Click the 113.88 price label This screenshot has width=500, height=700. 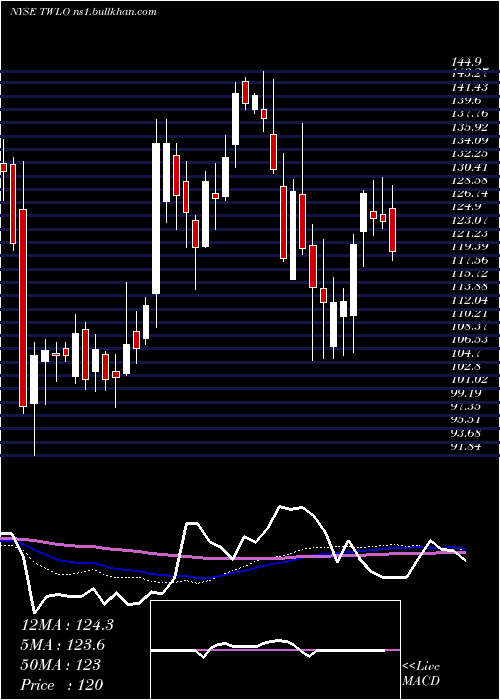[470, 286]
